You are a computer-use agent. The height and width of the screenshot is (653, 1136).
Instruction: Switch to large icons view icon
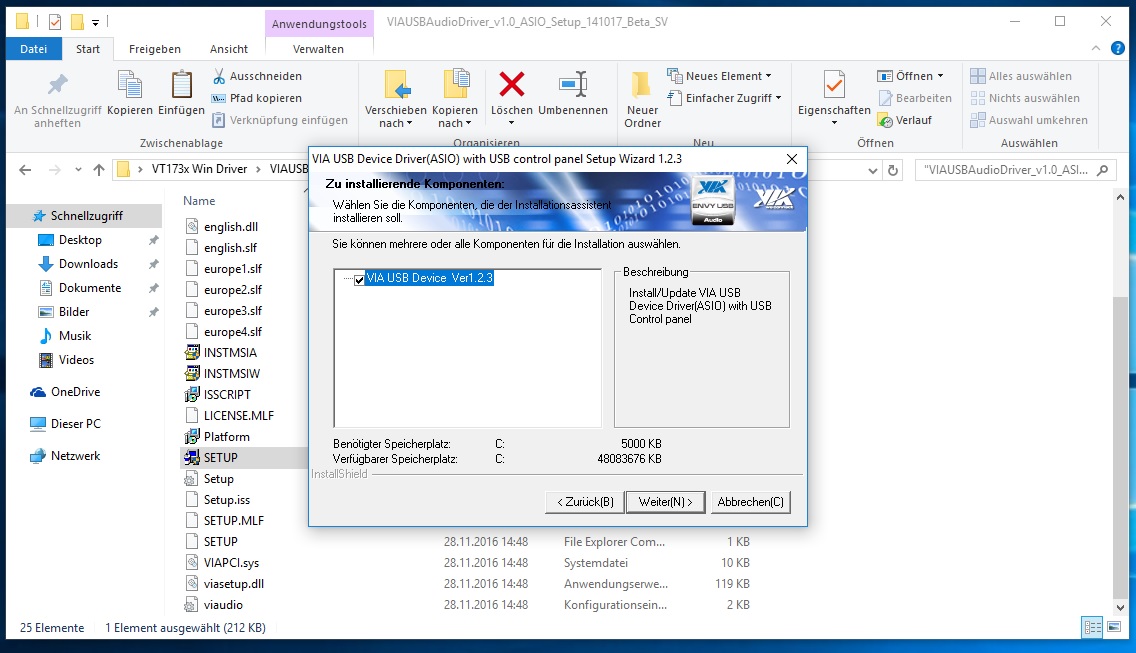click(1114, 627)
